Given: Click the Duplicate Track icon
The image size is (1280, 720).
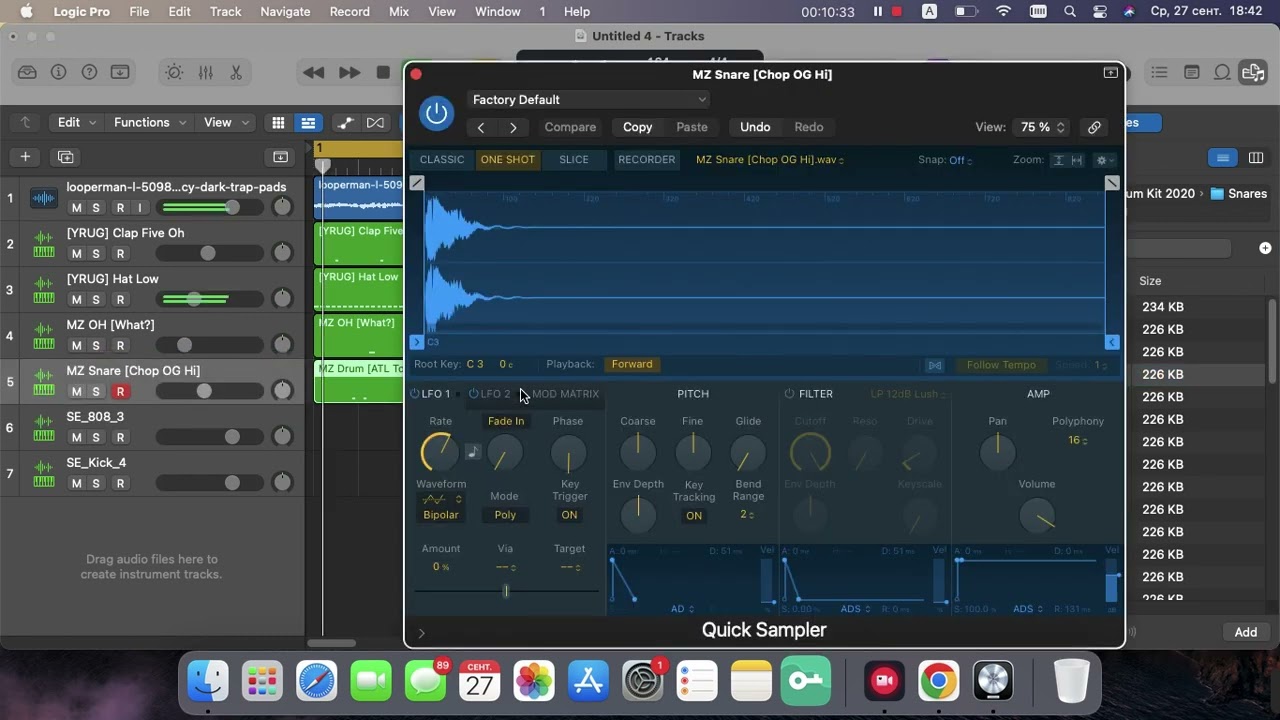Looking at the screenshot, I should (66, 157).
